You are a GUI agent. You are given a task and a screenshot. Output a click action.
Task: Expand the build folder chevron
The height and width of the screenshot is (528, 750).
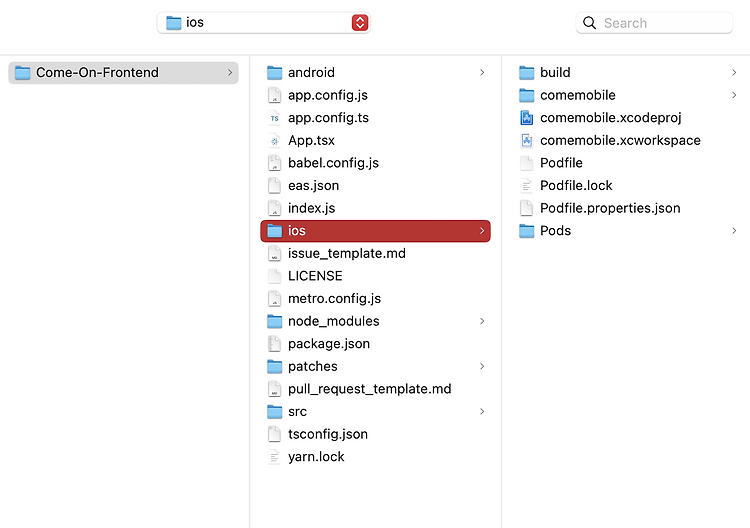click(x=734, y=72)
